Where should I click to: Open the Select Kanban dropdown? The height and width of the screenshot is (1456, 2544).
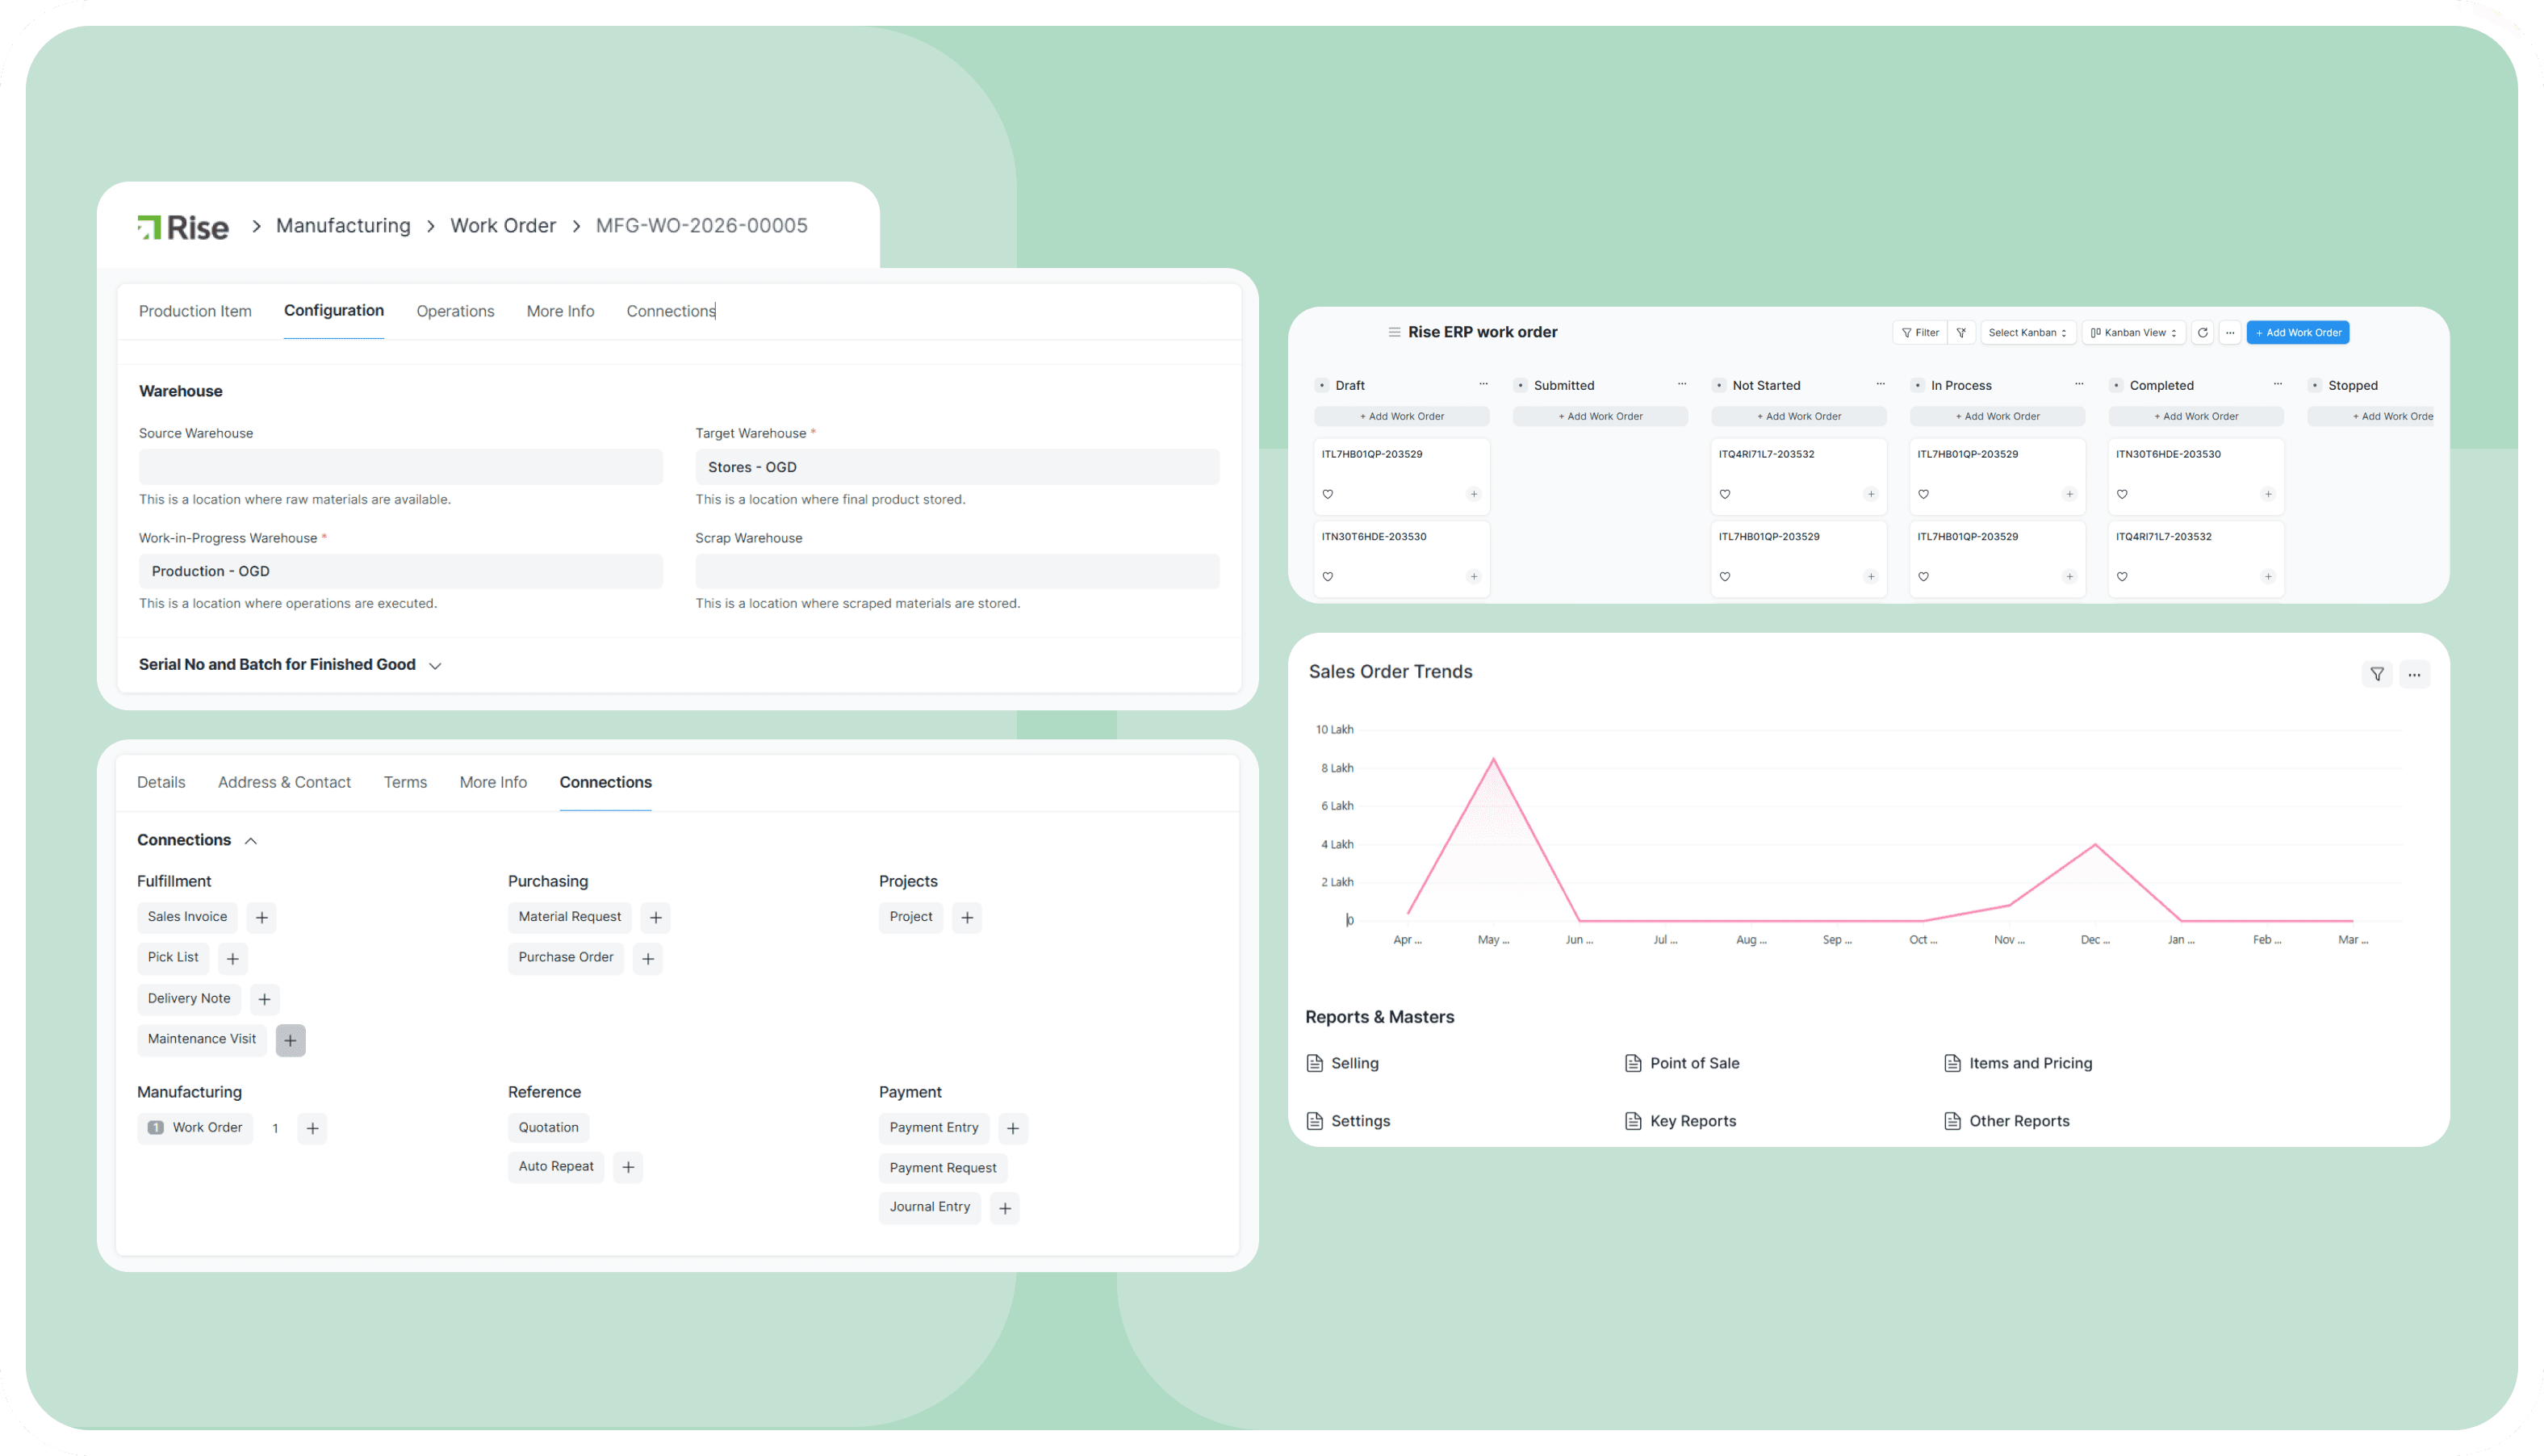click(2027, 332)
